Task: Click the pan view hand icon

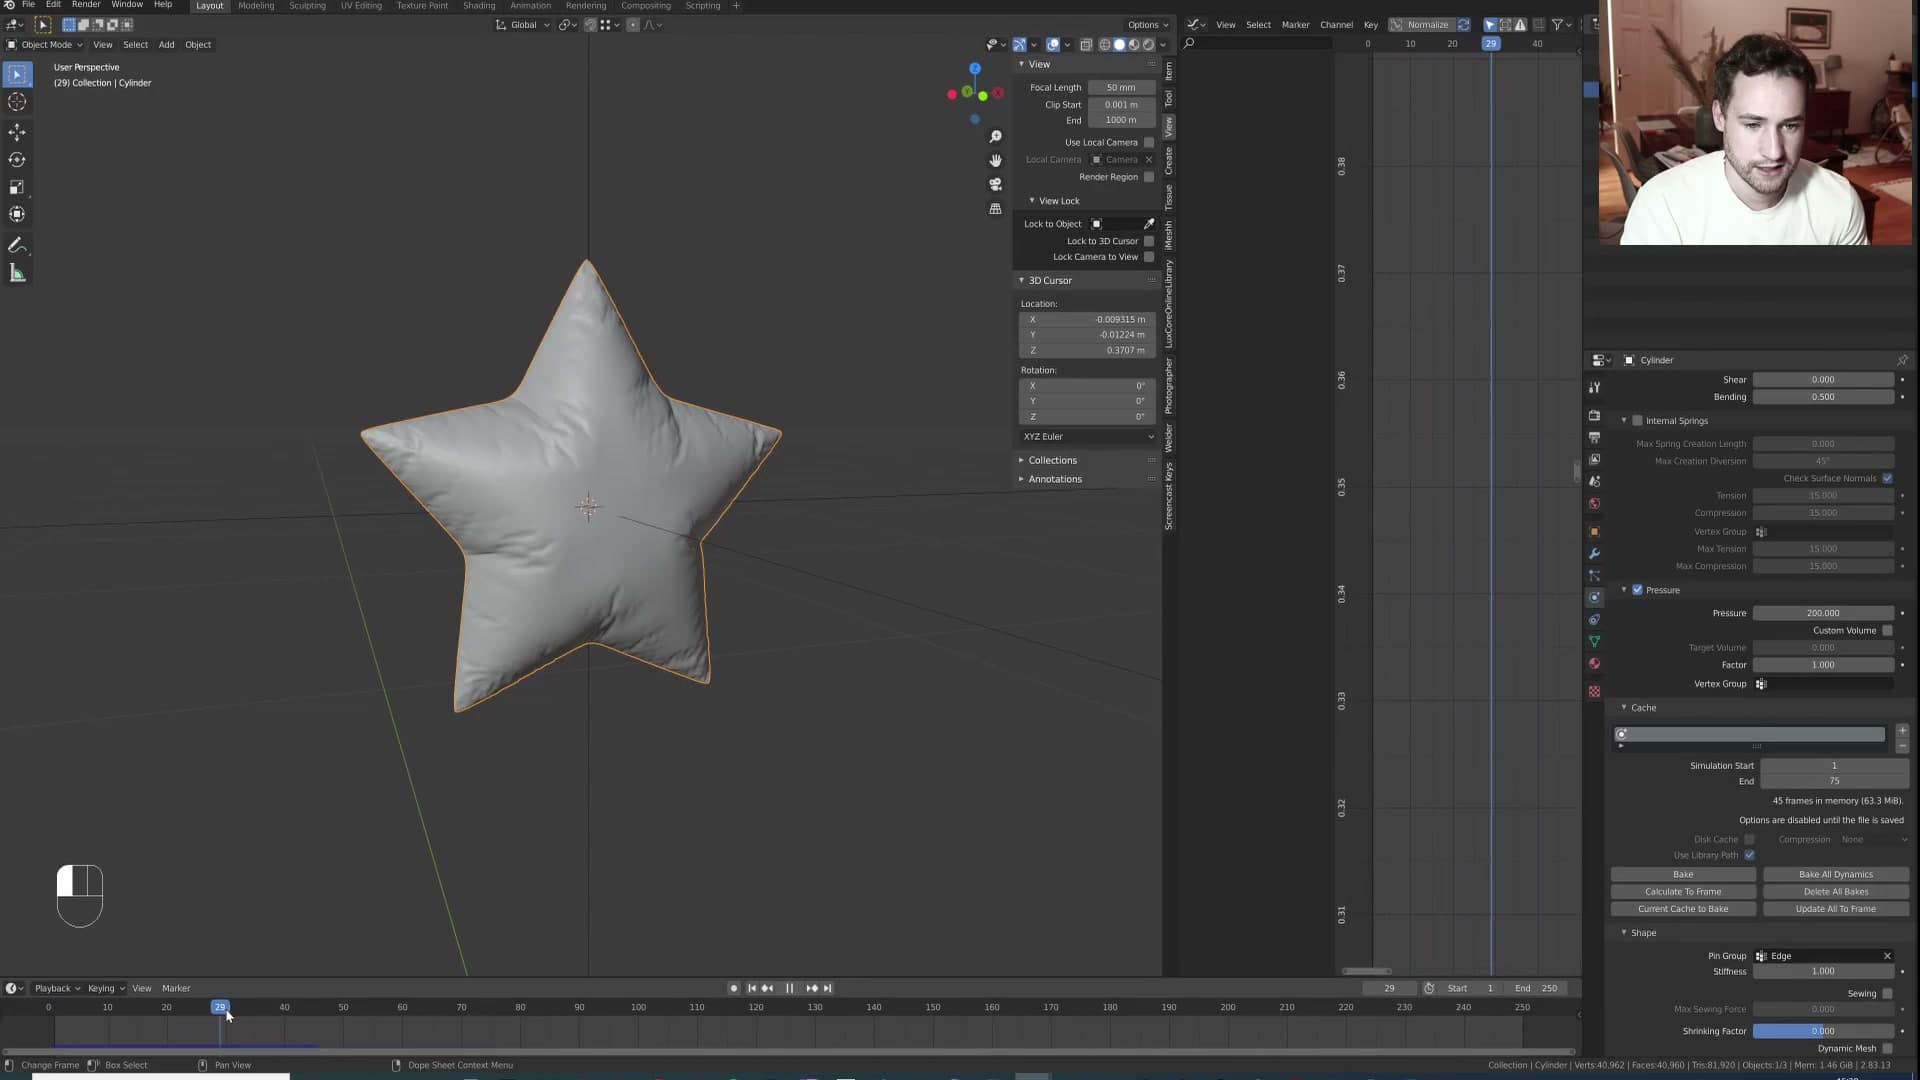Action: tap(995, 161)
